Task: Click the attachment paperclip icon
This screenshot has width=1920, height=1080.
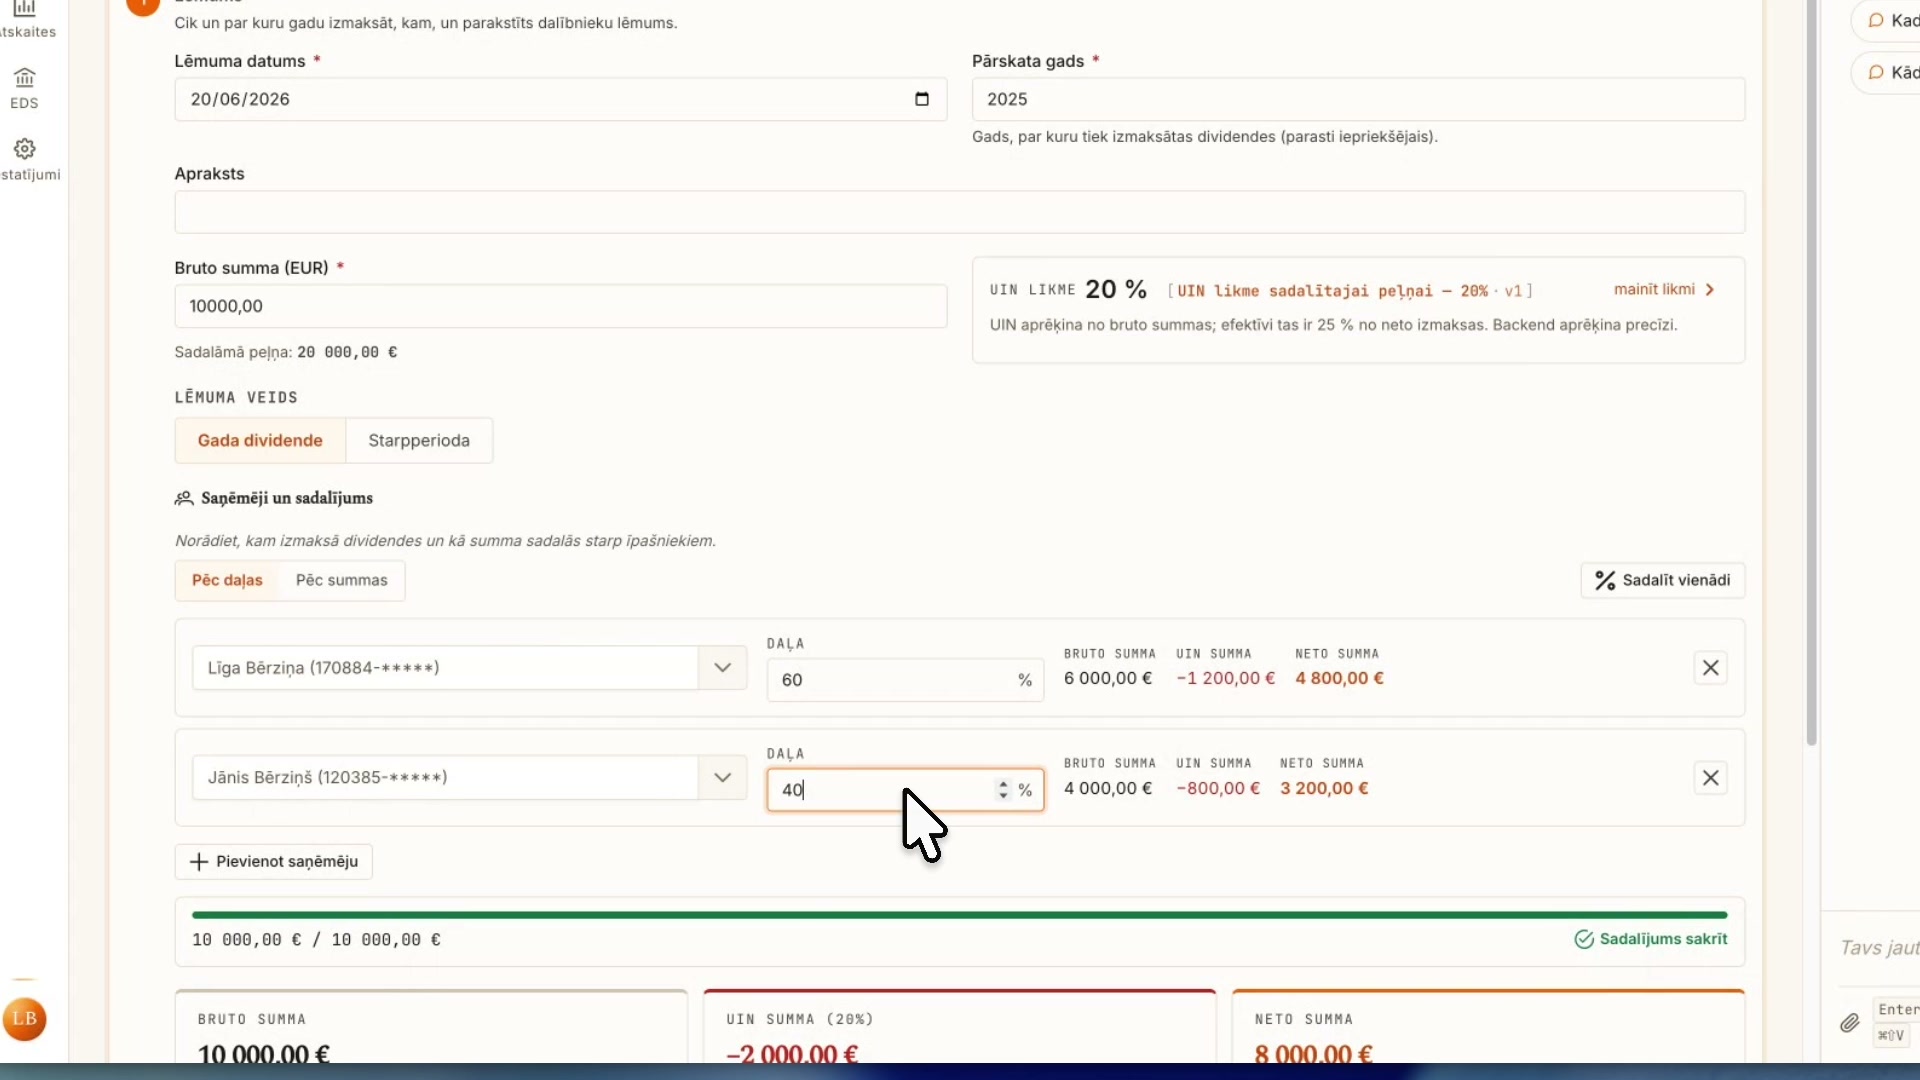Action: coord(1850,1023)
